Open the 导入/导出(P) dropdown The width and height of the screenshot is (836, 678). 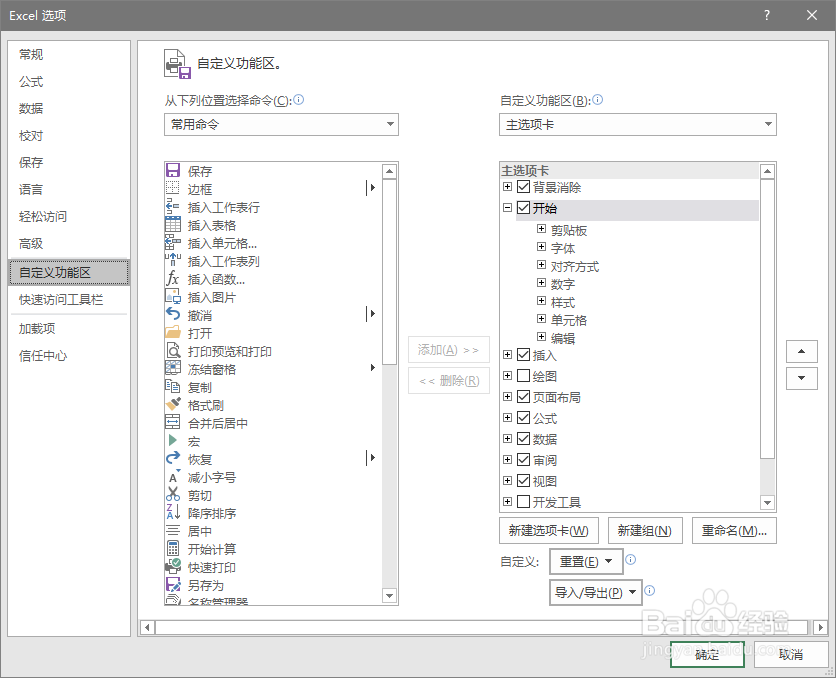coord(596,592)
